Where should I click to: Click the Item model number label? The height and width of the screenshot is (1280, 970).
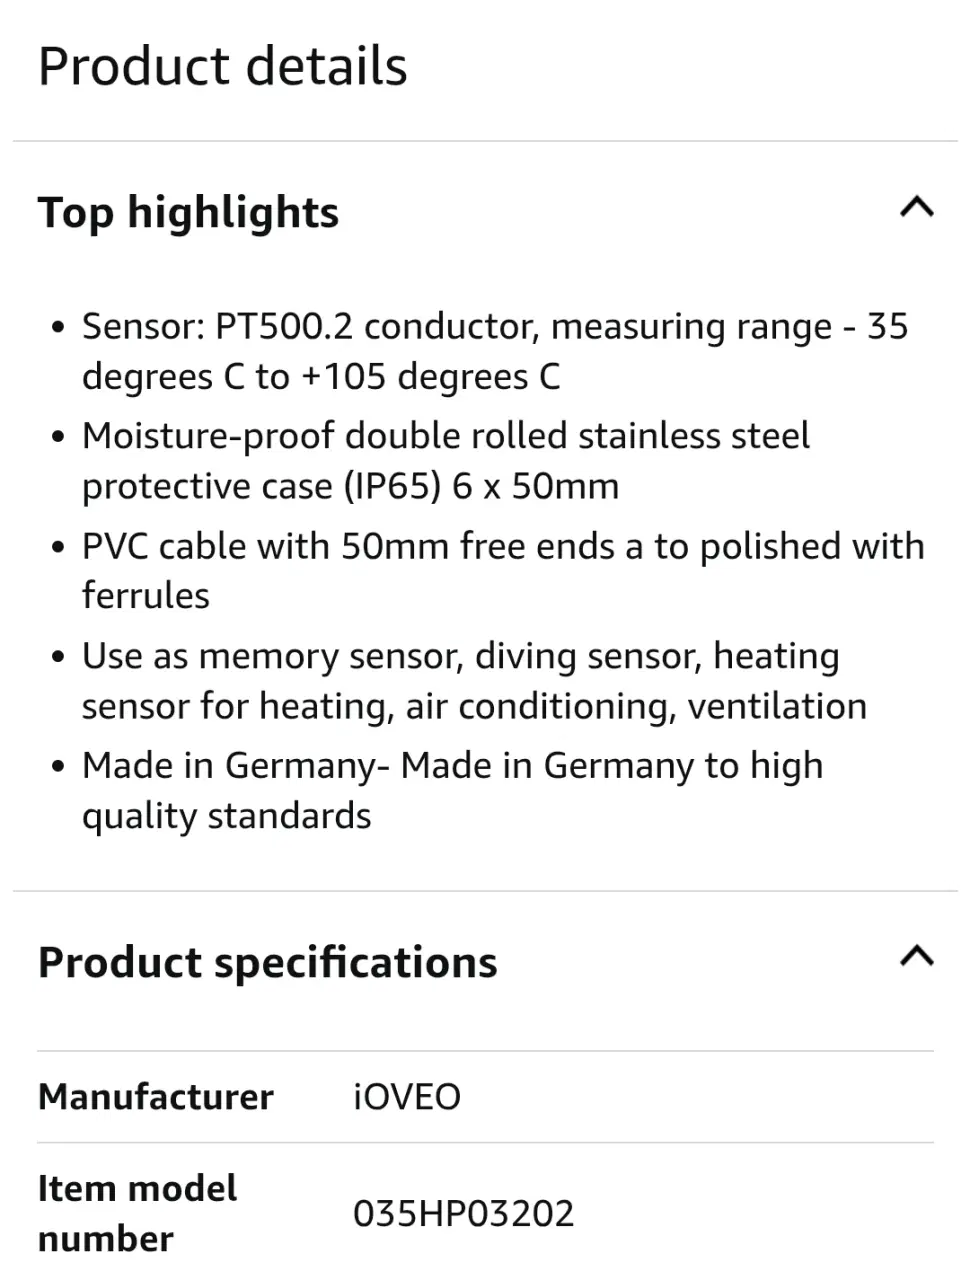137,1213
